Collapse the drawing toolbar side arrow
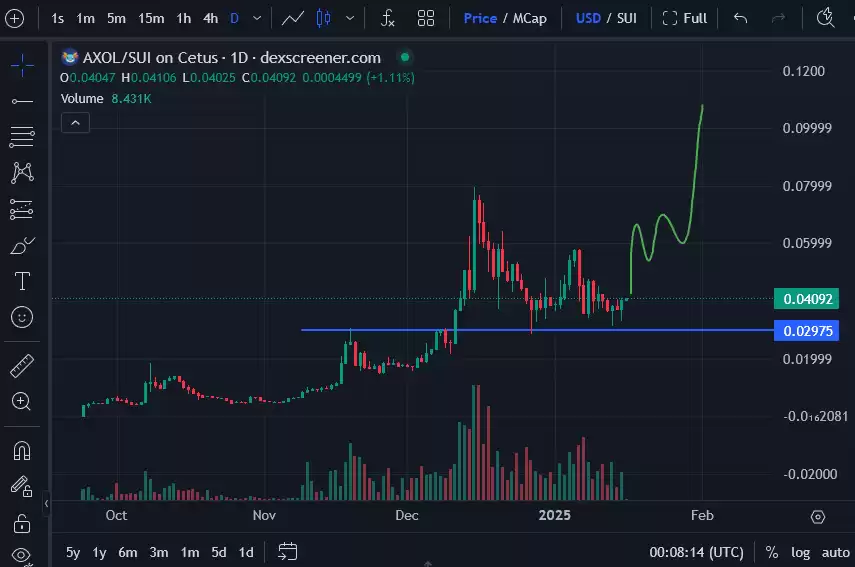Screen dimensions: 855x567 (46, 503)
